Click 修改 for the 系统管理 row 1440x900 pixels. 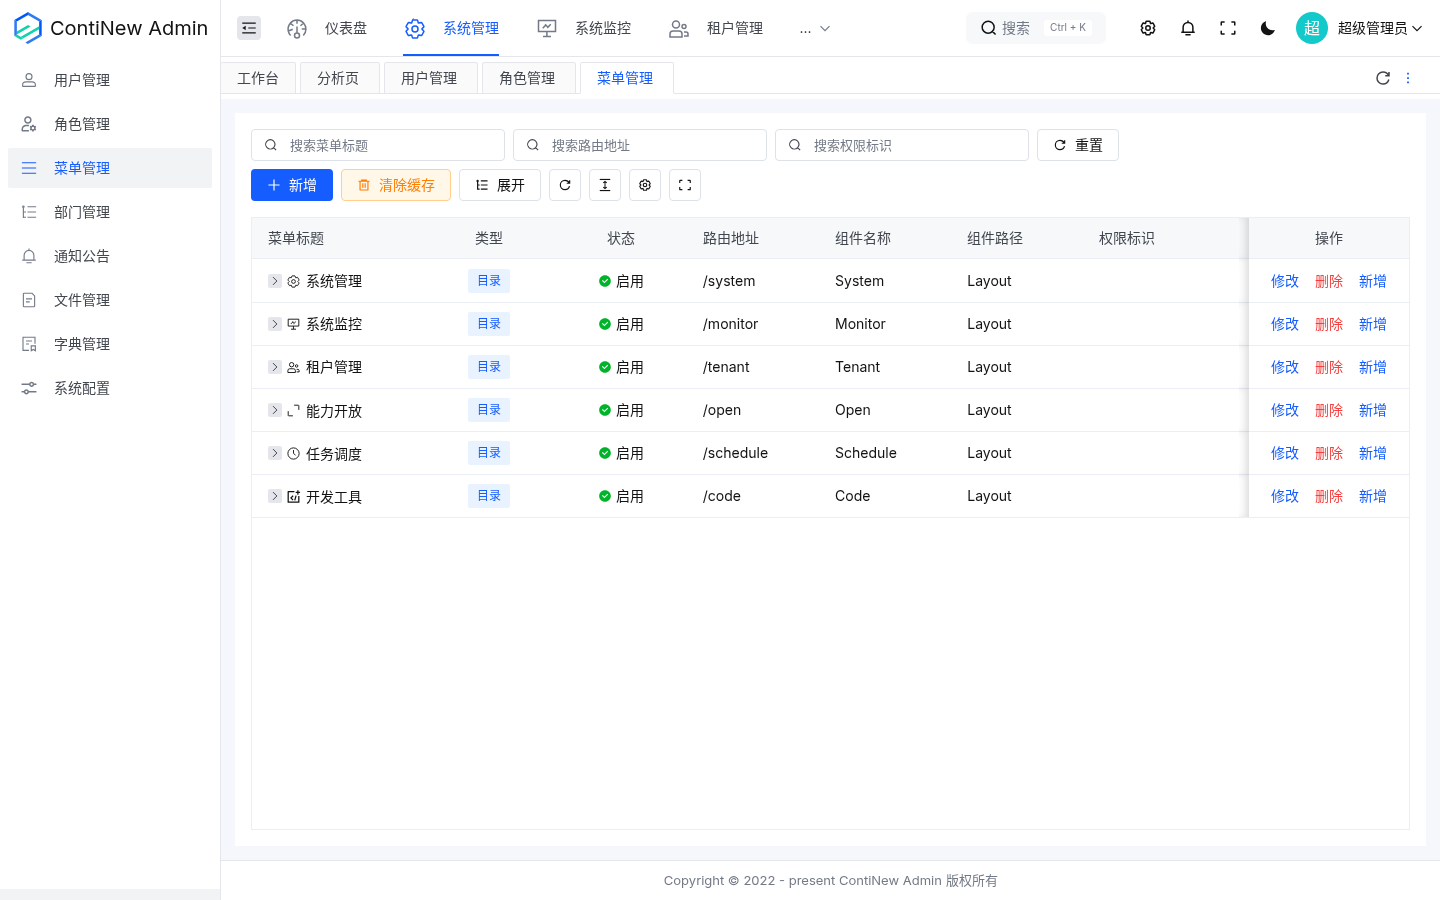point(1285,281)
